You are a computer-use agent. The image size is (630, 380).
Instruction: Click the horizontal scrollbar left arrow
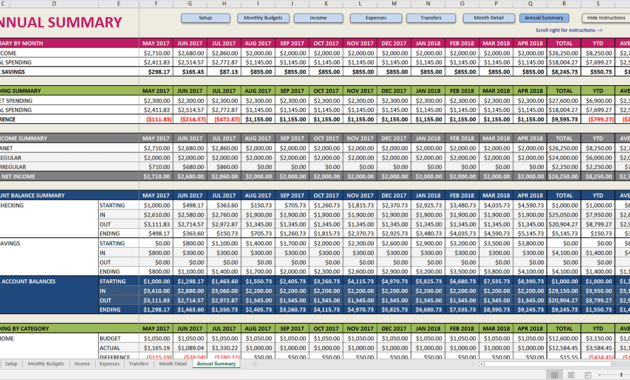point(481,364)
